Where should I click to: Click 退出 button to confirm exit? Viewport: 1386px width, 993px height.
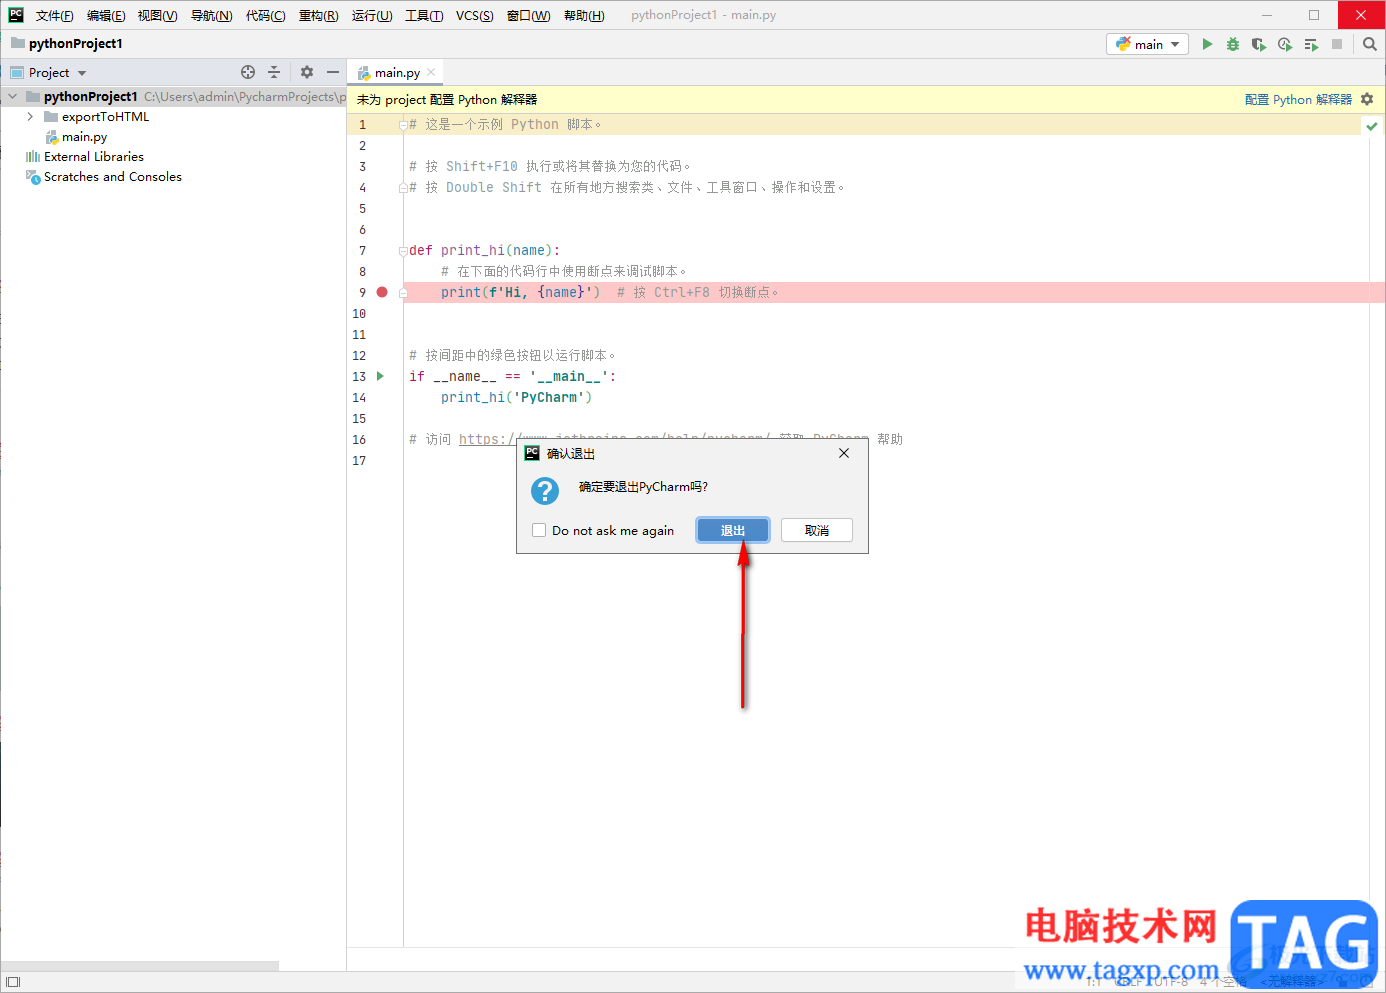(733, 530)
